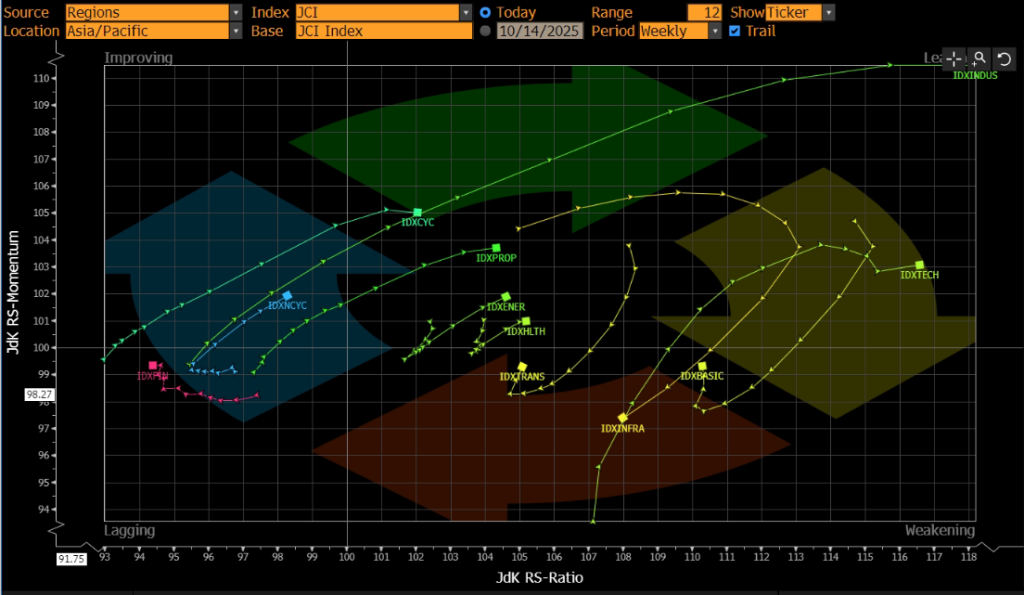Click the IDXTECH square marker
The width and height of the screenshot is (1024, 595).
coord(920,265)
